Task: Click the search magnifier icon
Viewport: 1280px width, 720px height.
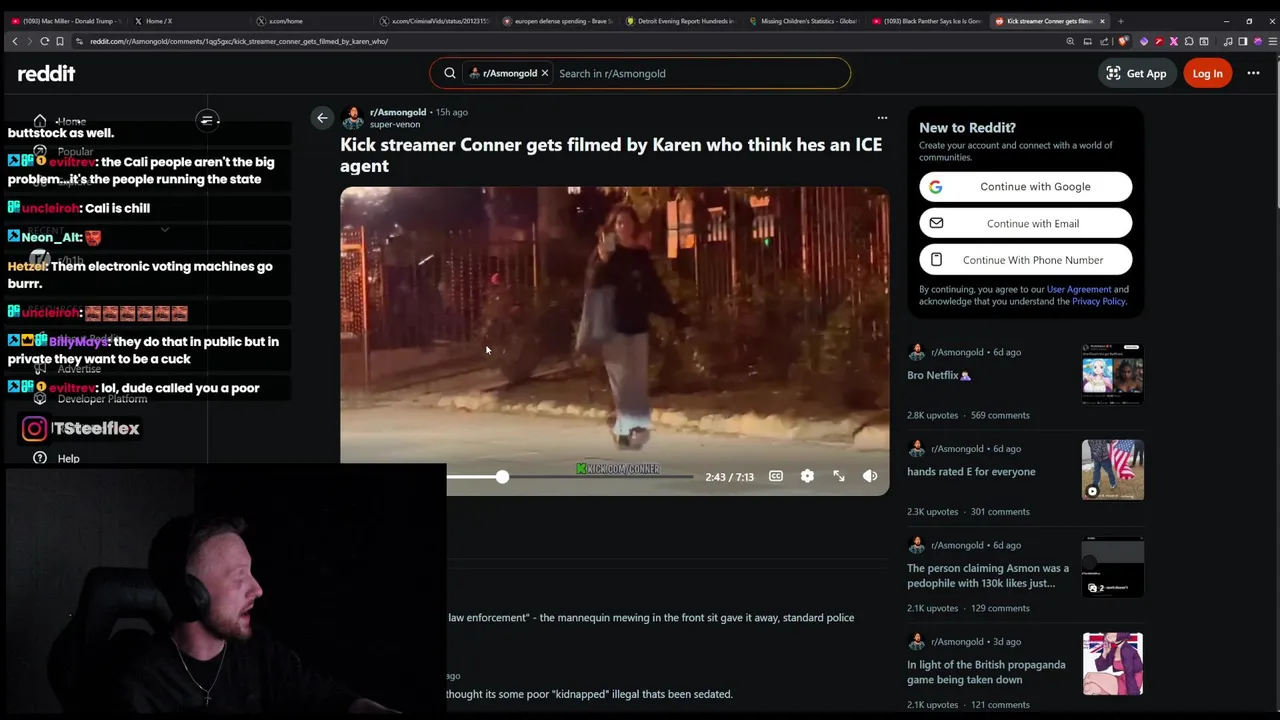Action: (x=450, y=73)
